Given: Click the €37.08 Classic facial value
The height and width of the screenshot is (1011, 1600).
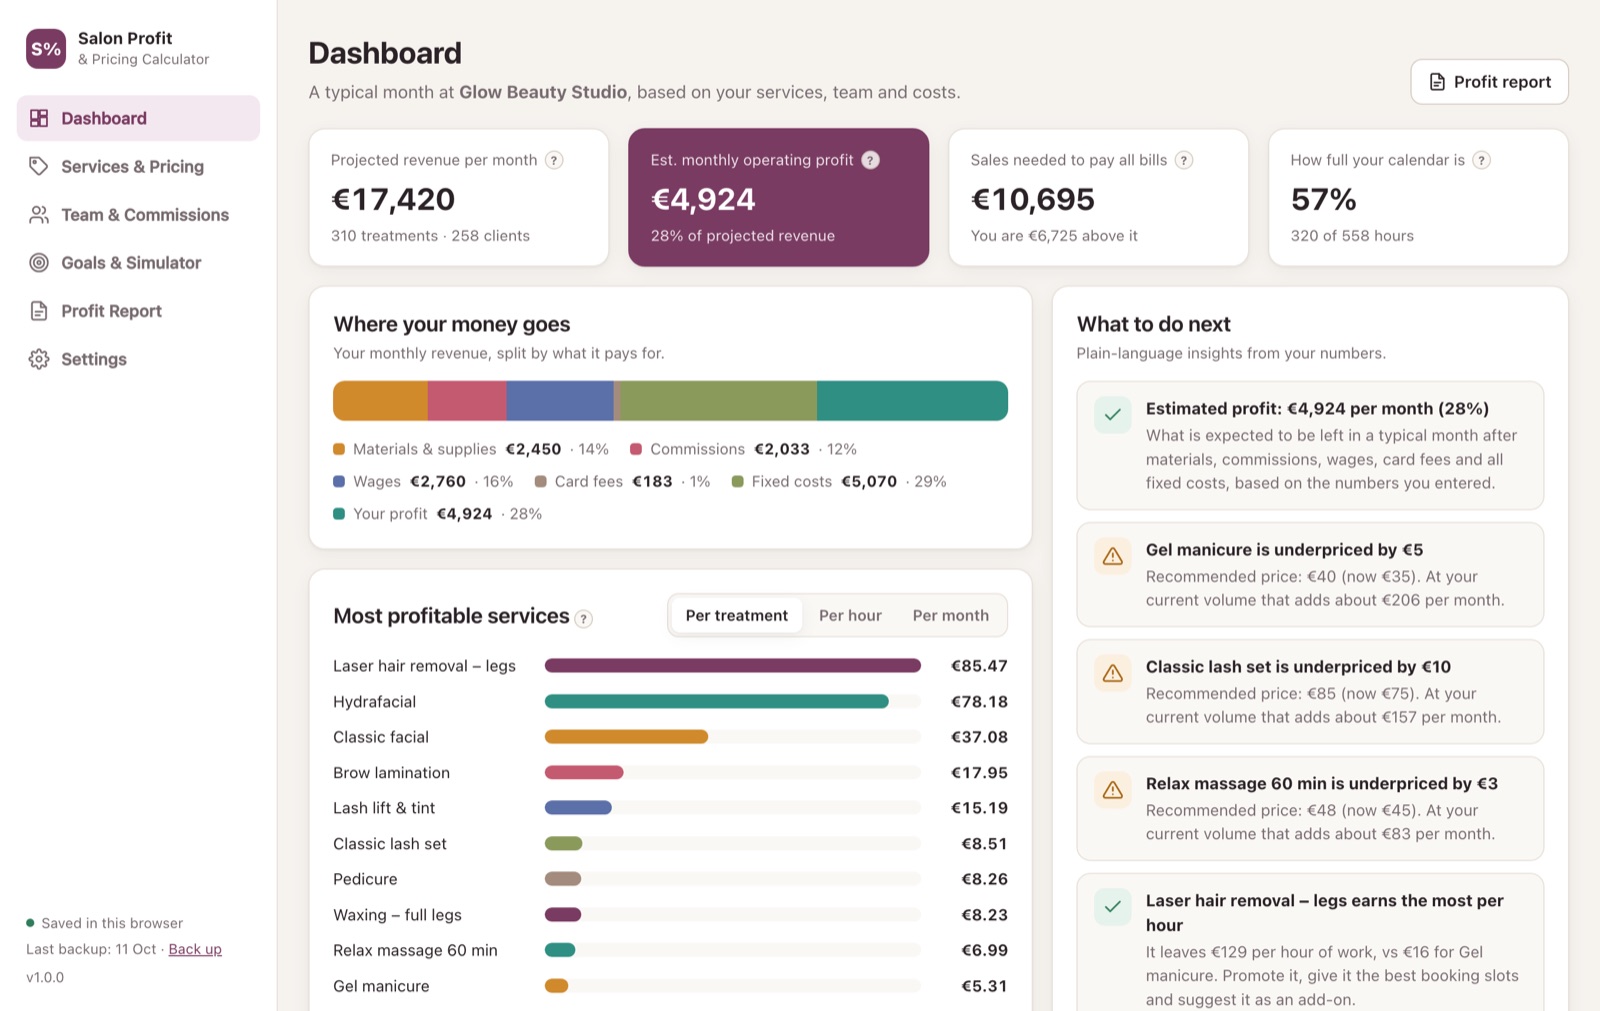Looking at the screenshot, I should (979, 737).
